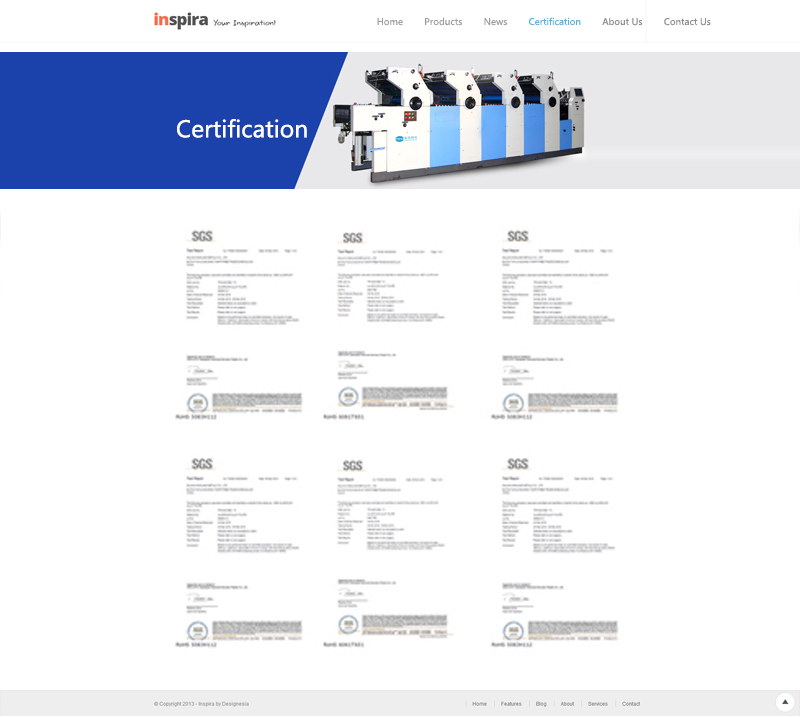The width and height of the screenshot is (800, 717).
Task: Open the first SGS certificate in bottom row
Action: pyautogui.click(x=242, y=552)
